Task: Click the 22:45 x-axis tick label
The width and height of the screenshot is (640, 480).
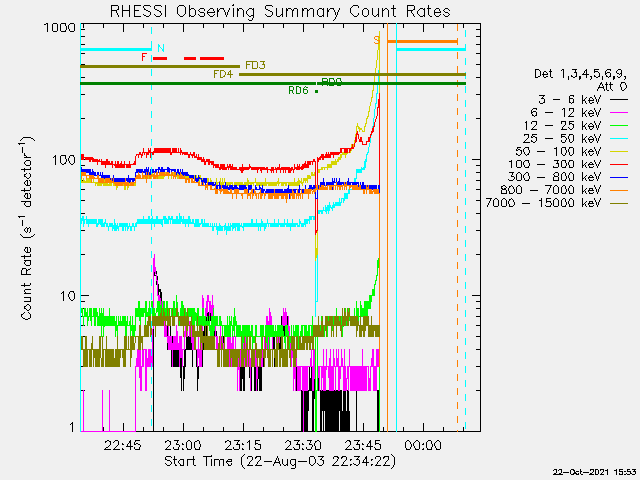Action: (122, 445)
